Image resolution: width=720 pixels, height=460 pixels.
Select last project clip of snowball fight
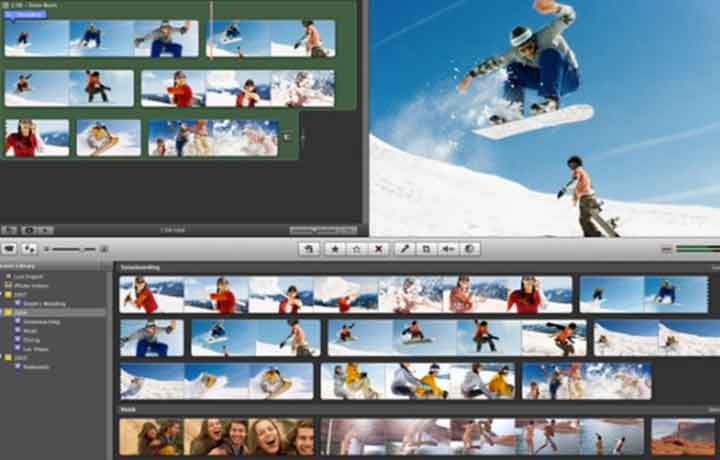pyautogui.click(x=213, y=138)
